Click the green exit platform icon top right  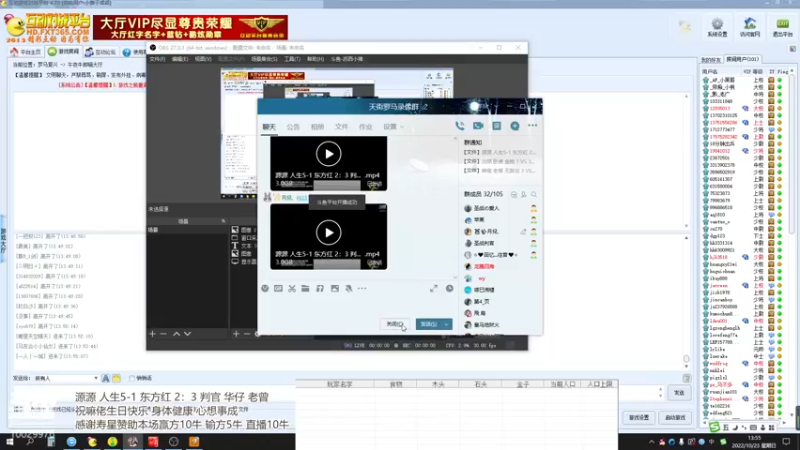coord(782,27)
